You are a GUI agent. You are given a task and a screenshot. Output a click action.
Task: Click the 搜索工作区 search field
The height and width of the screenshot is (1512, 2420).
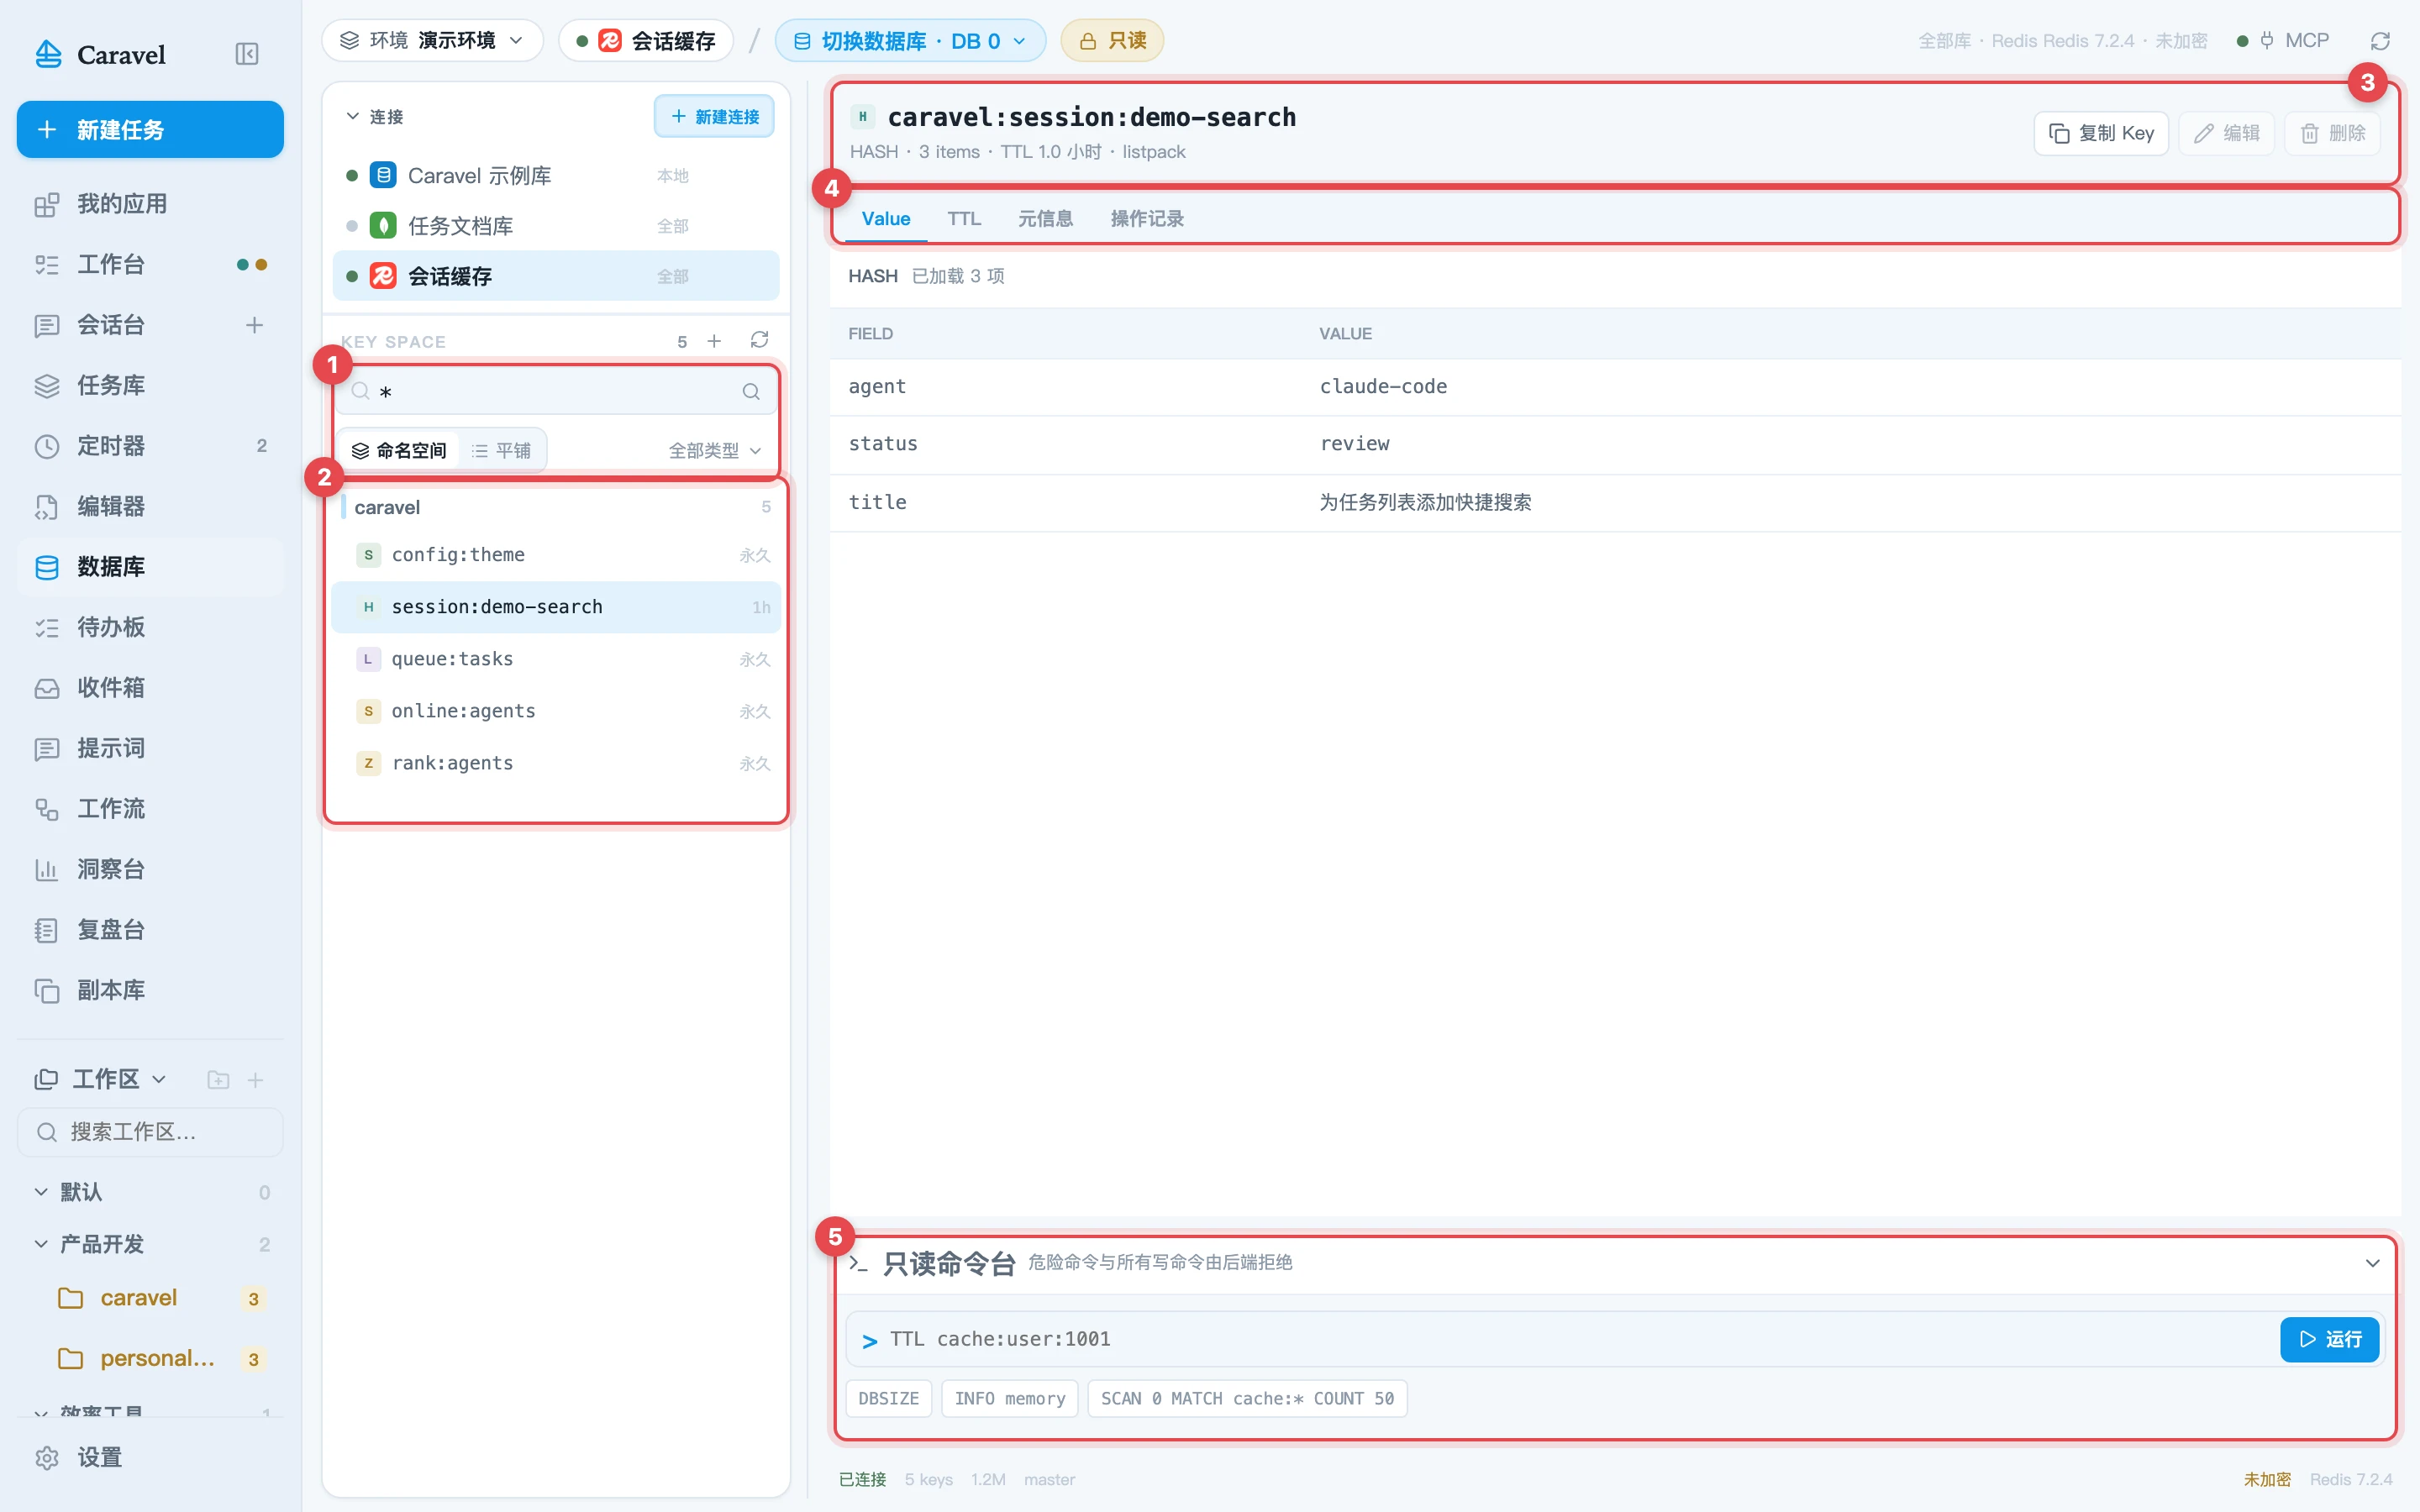(150, 1132)
